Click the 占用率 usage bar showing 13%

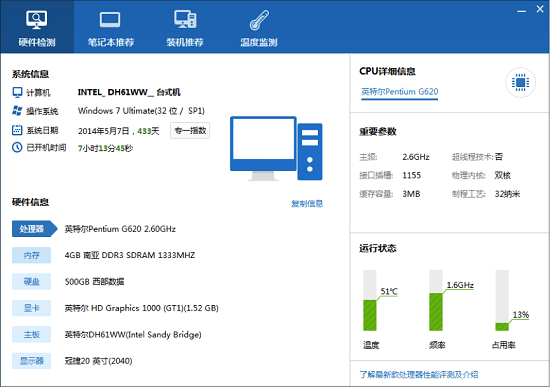[502, 300]
